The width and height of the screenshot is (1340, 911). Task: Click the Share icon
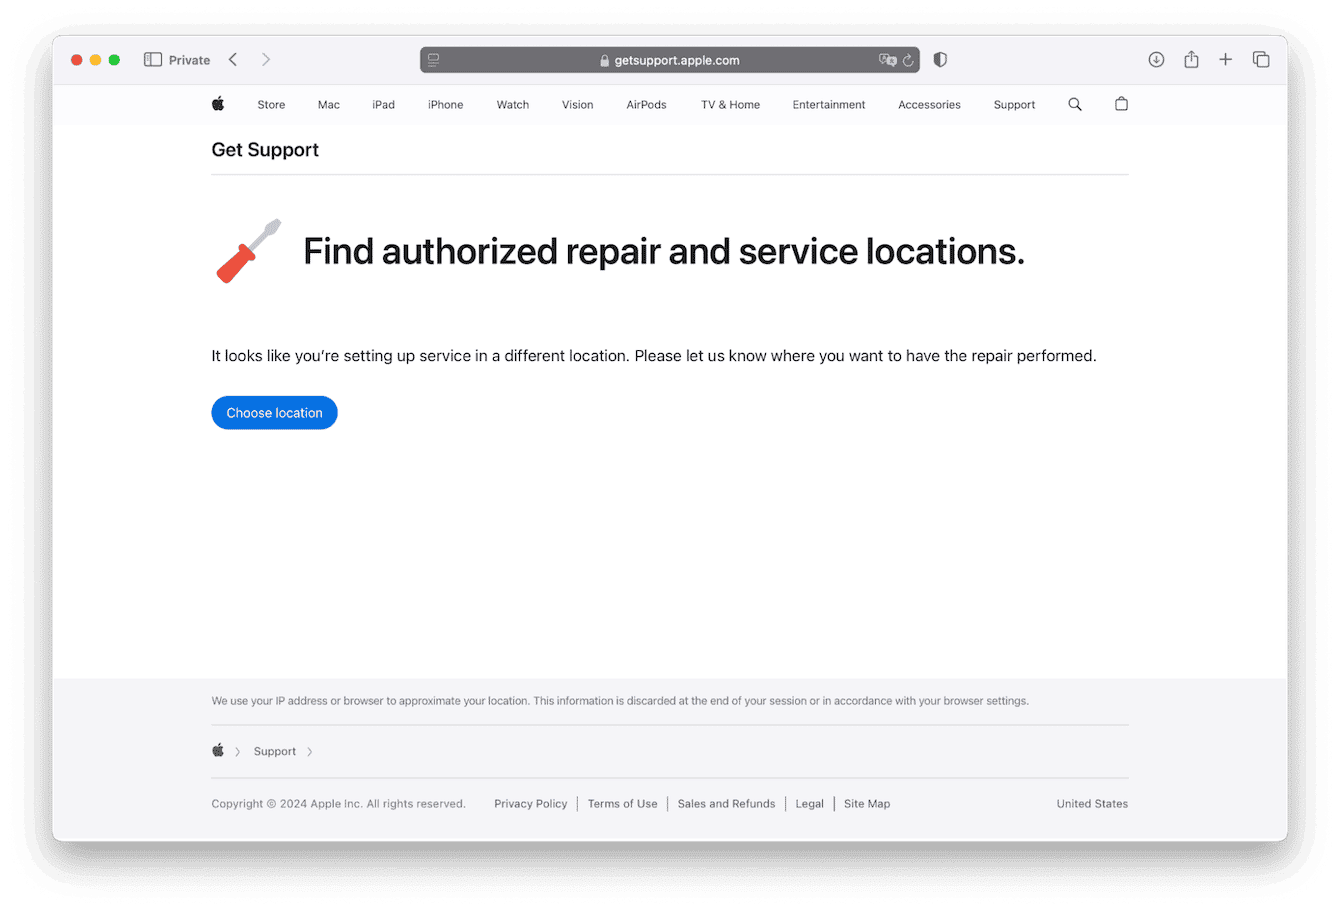1191,59
